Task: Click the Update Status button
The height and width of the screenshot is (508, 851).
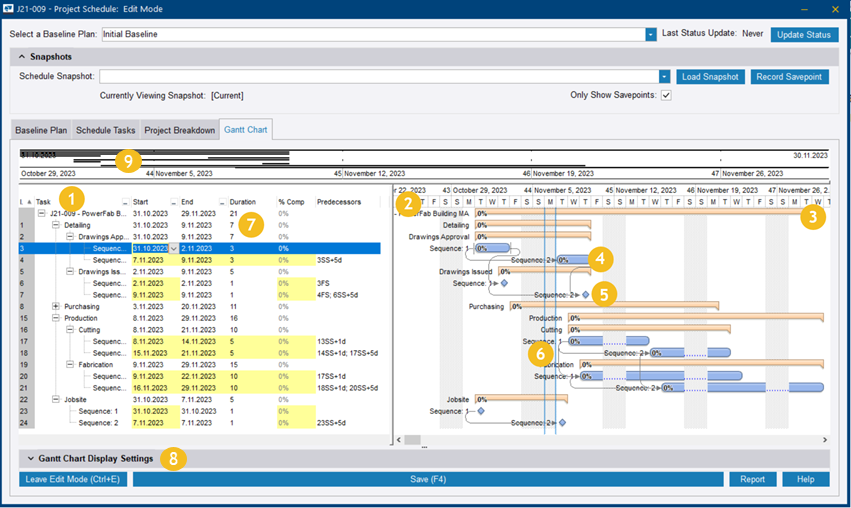Action: pyautogui.click(x=804, y=34)
